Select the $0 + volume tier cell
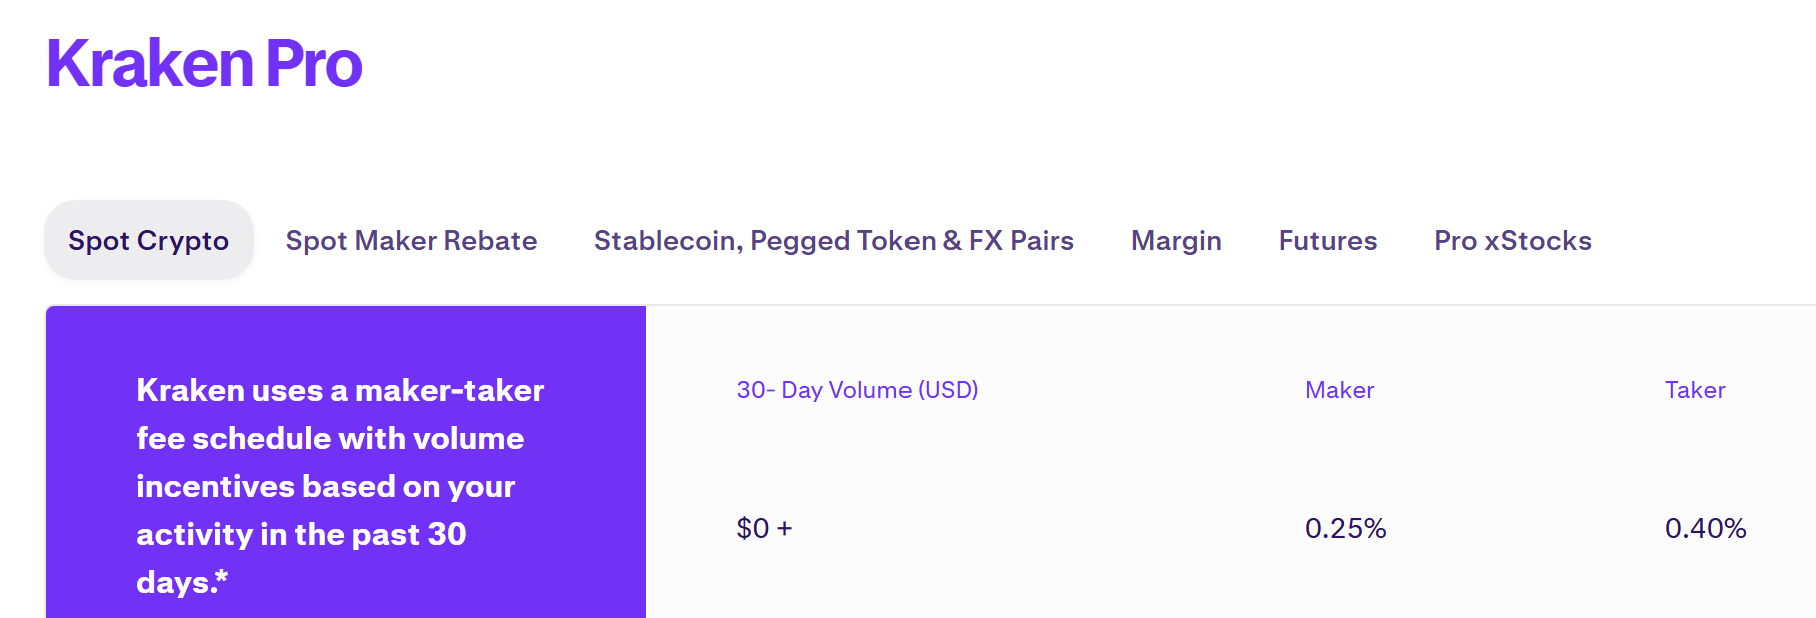The image size is (1816, 618). tap(764, 528)
